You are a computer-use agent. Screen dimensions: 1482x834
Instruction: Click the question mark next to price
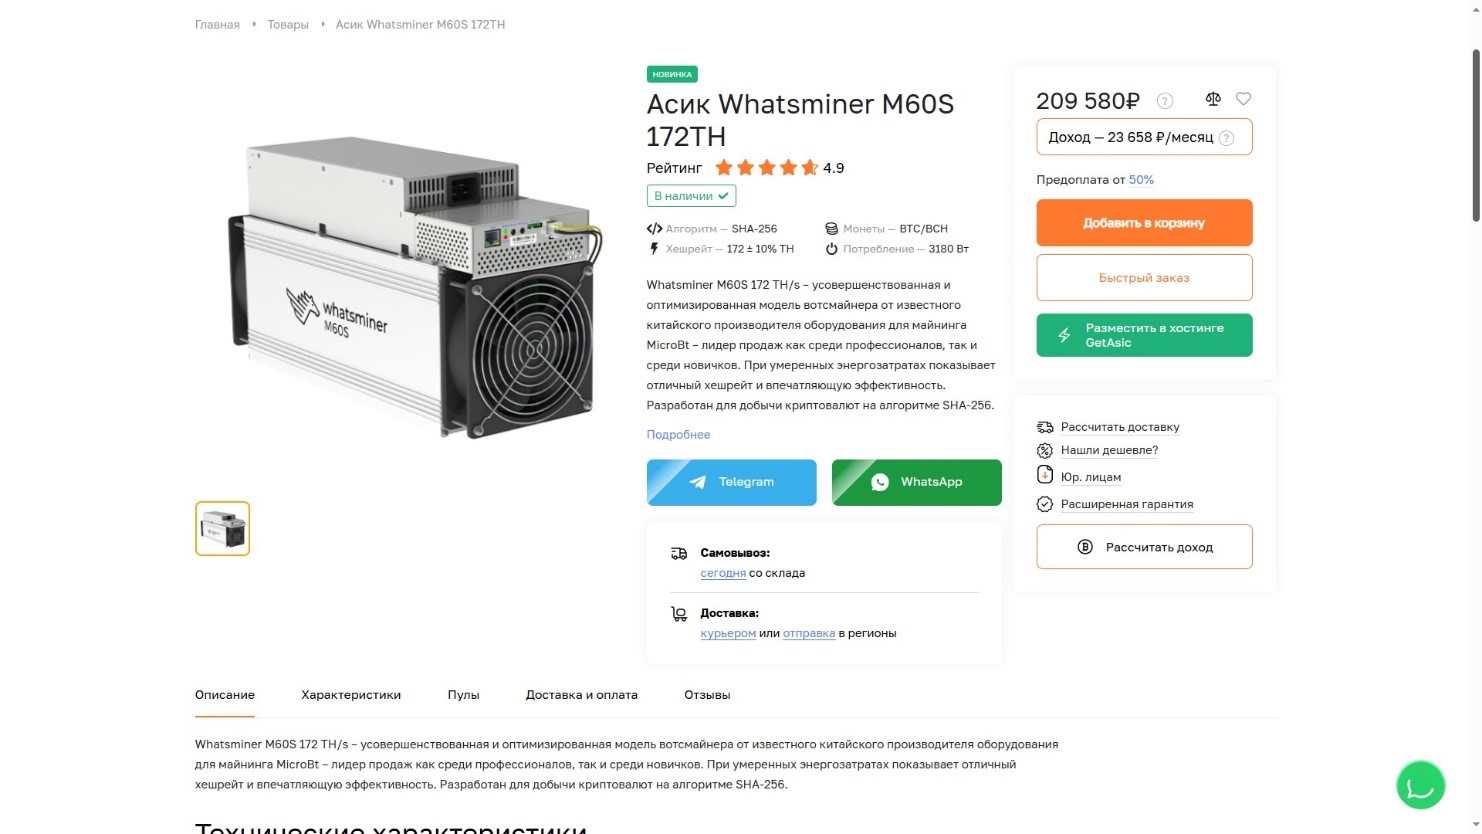[1165, 101]
